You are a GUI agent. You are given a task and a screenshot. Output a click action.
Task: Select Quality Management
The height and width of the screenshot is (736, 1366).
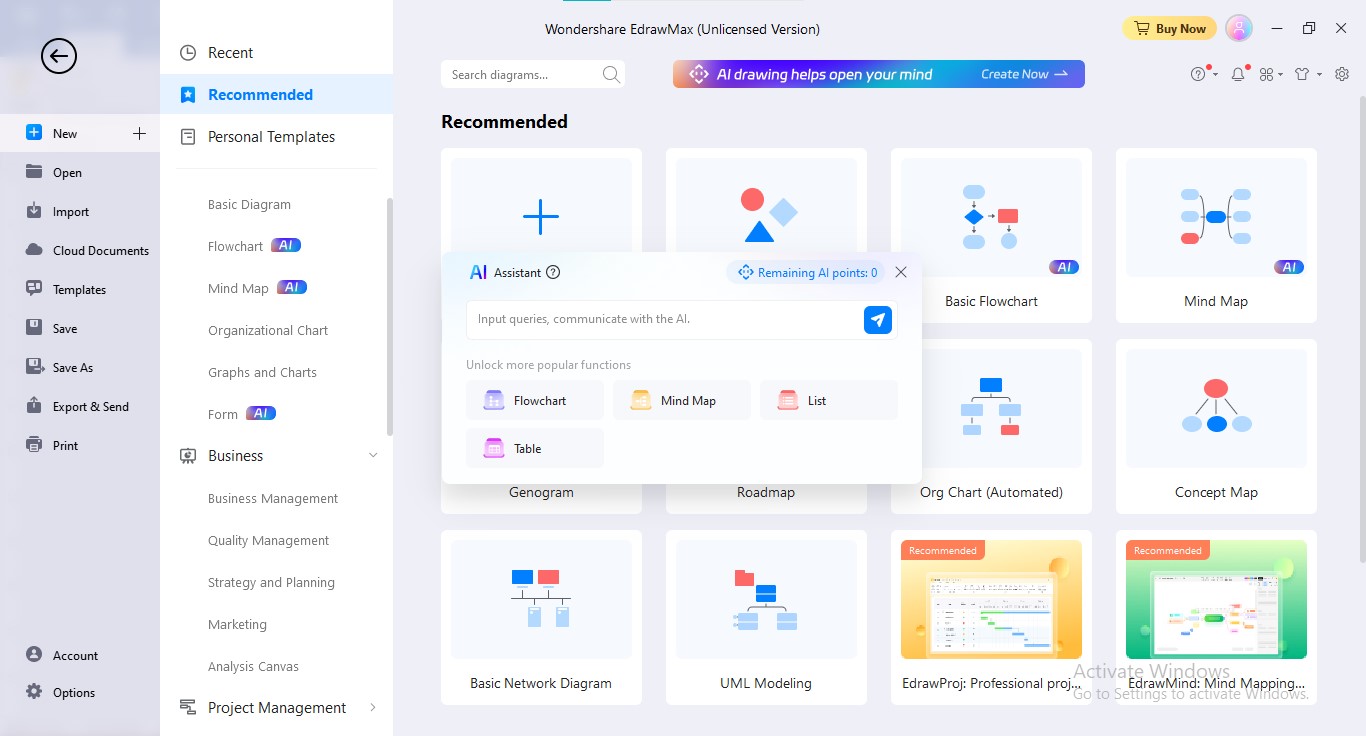tap(268, 540)
